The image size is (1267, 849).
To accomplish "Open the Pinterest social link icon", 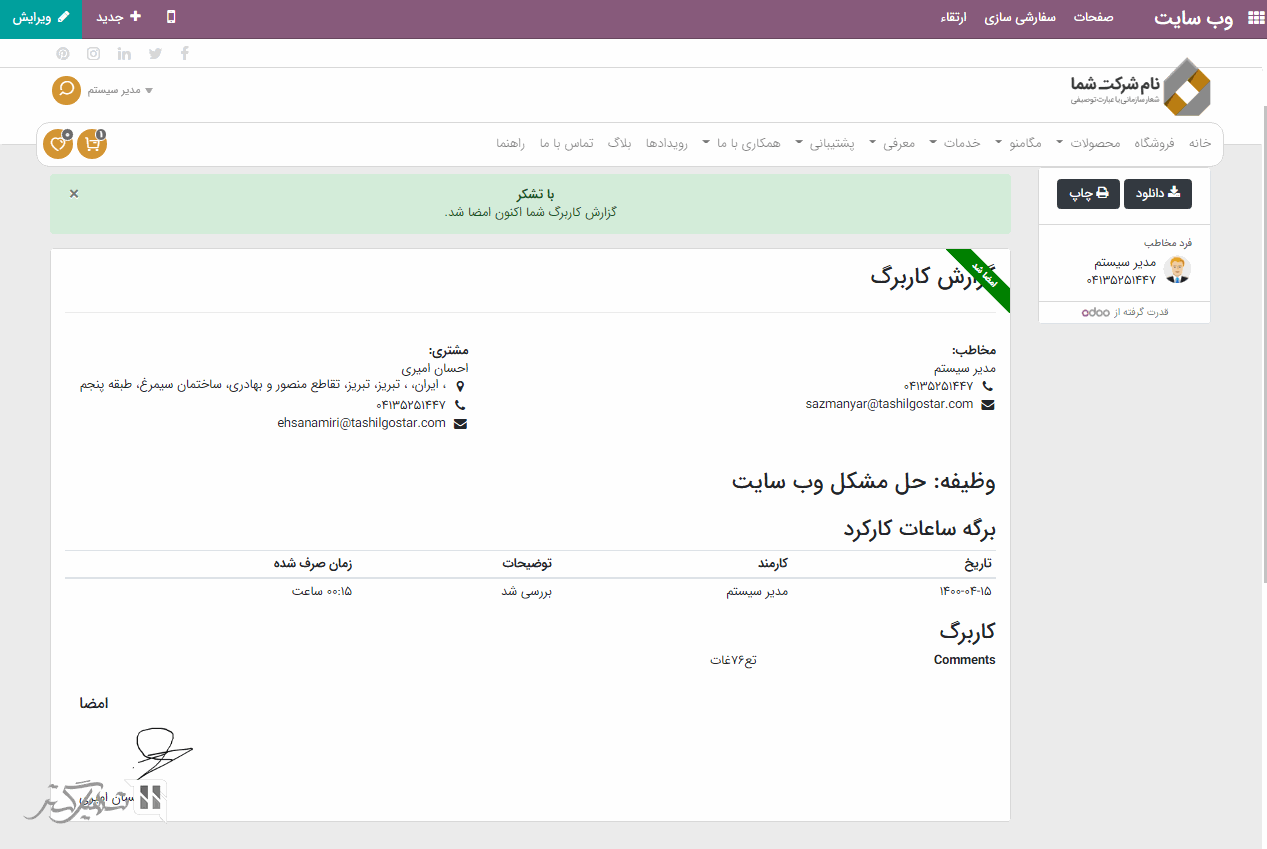I will [63, 54].
